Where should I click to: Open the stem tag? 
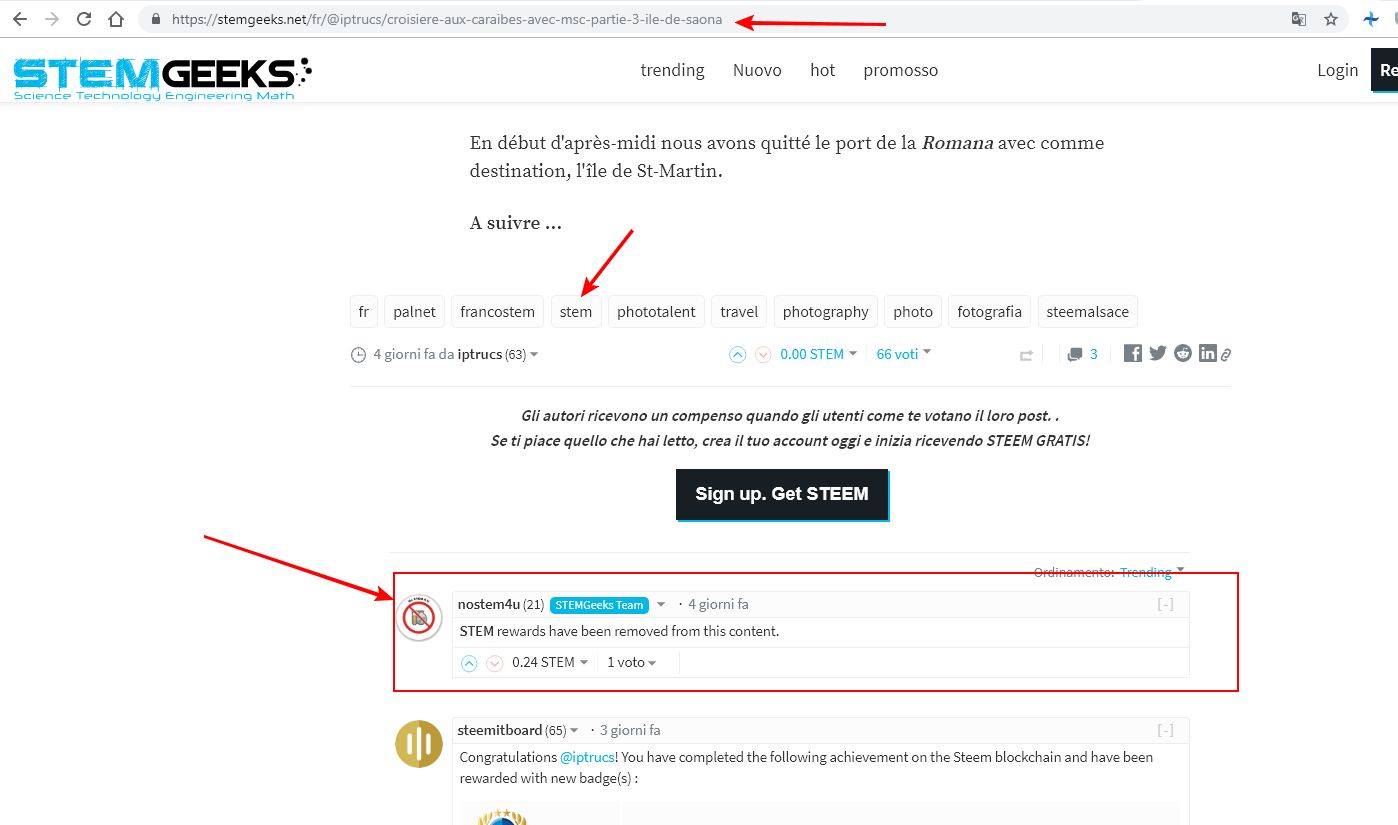[576, 312]
